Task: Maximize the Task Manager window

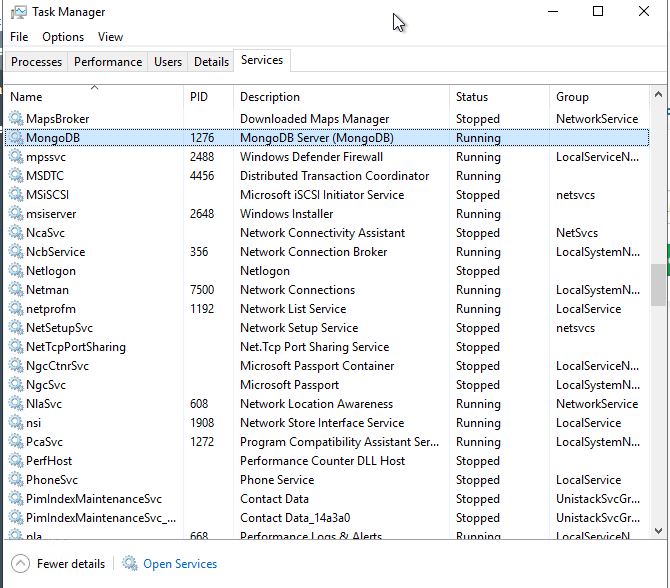Action: click(x=598, y=11)
